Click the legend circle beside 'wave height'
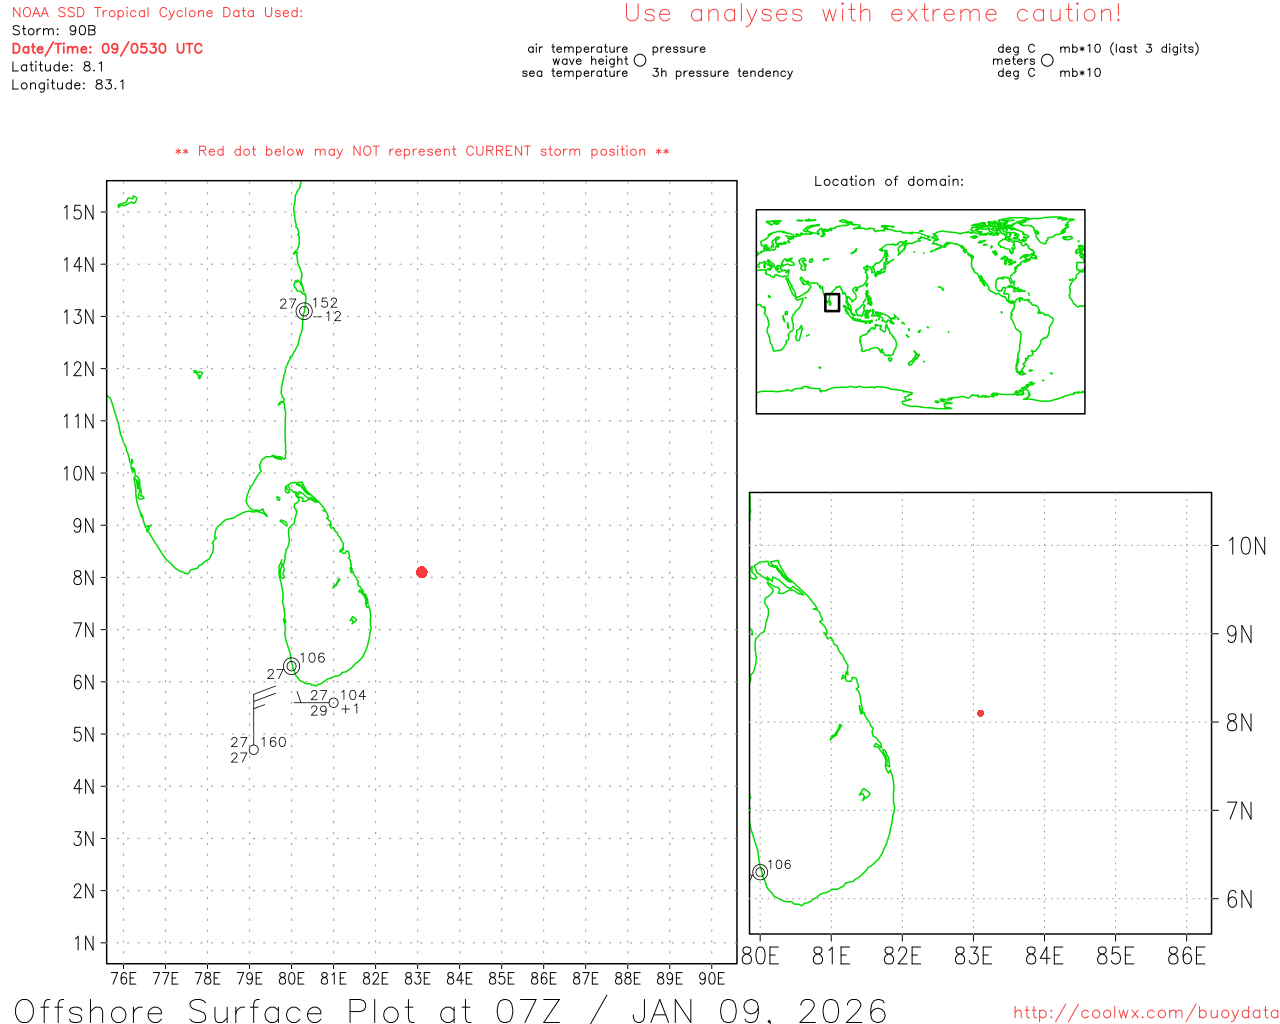This screenshot has width=1280, height=1024. [x=640, y=60]
